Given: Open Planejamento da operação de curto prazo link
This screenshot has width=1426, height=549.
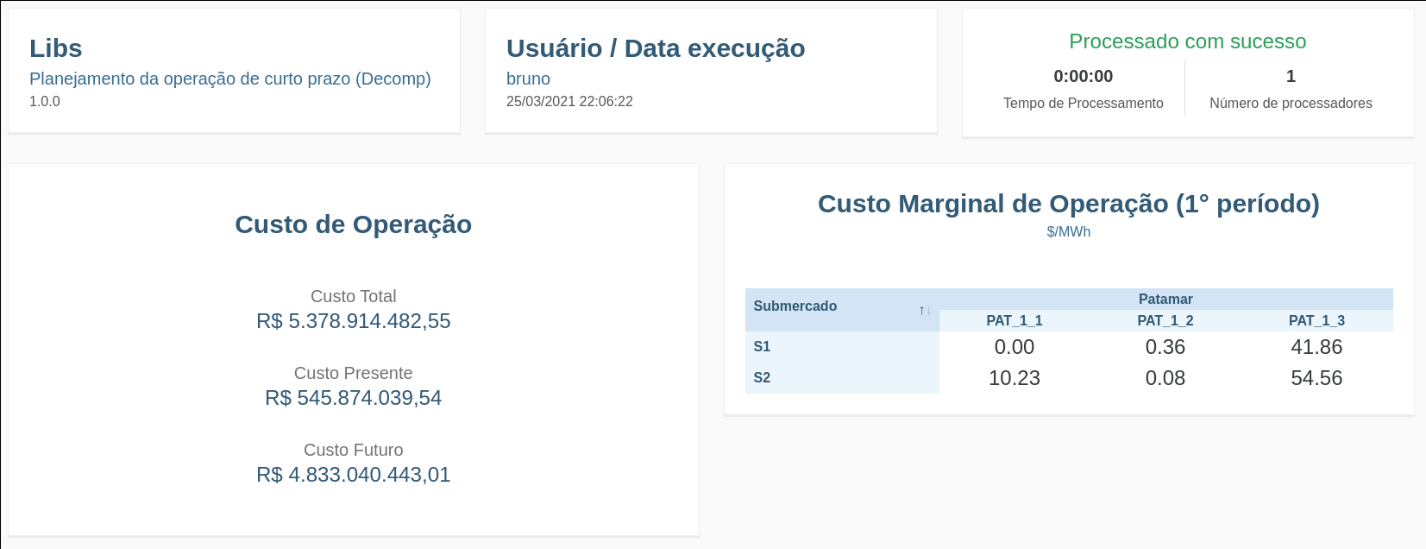Looking at the screenshot, I should click(x=230, y=79).
